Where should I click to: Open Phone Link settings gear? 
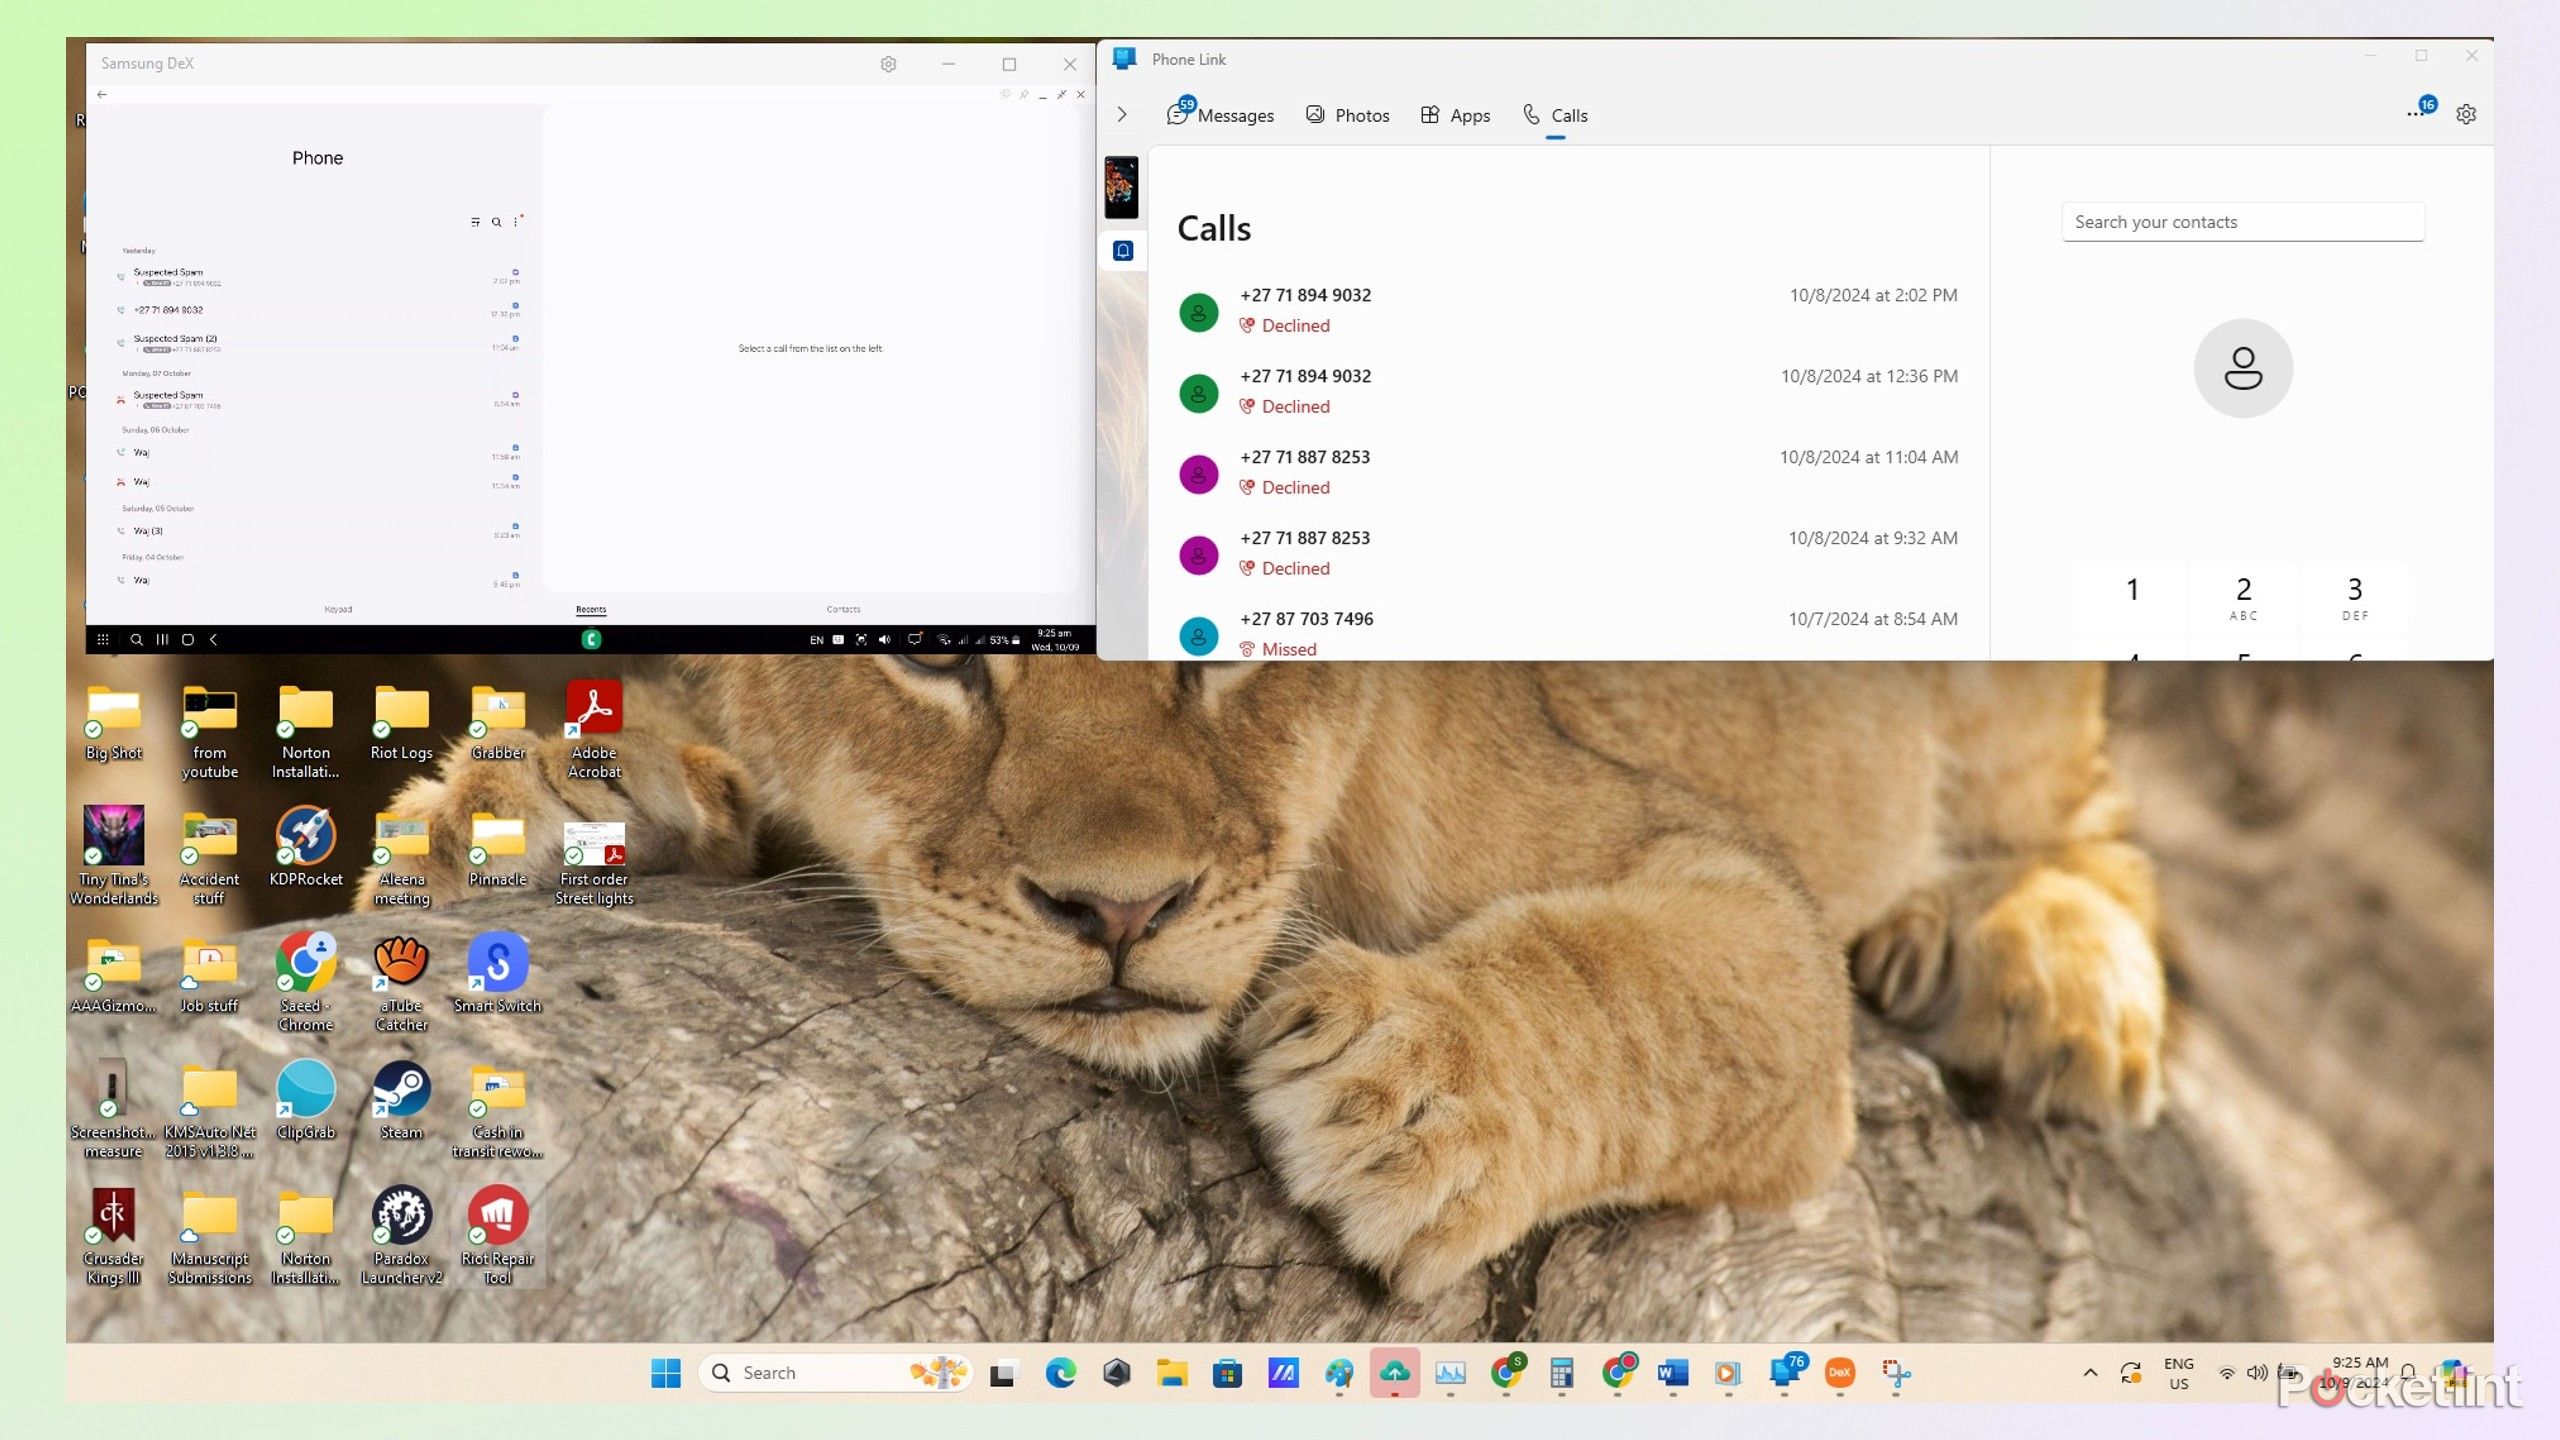click(x=2466, y=114)
